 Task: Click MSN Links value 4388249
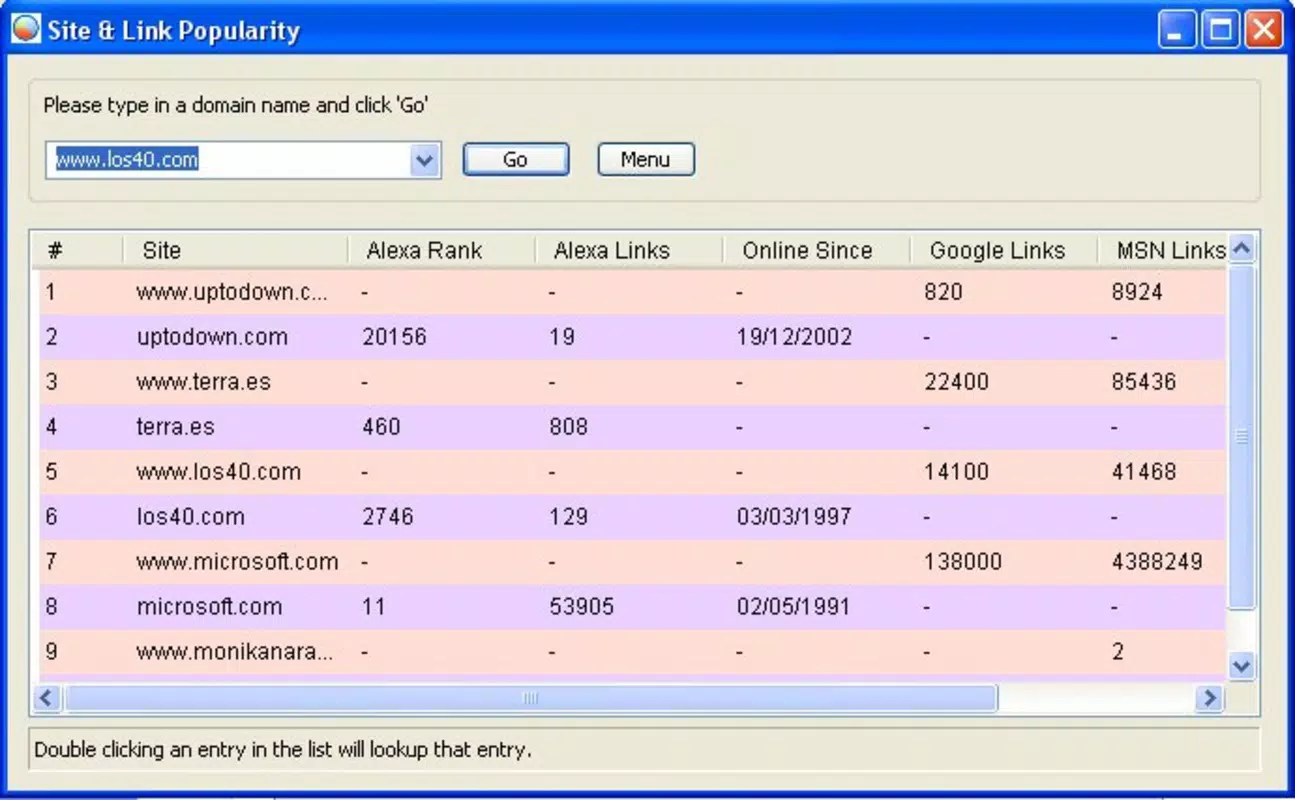pos(1157,562)
